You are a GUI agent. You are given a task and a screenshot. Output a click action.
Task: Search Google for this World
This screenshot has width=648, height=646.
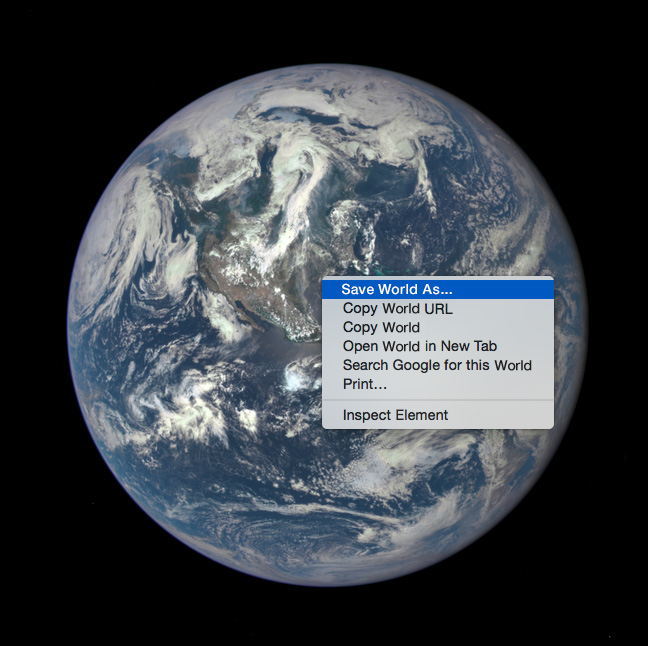[437, 365]
